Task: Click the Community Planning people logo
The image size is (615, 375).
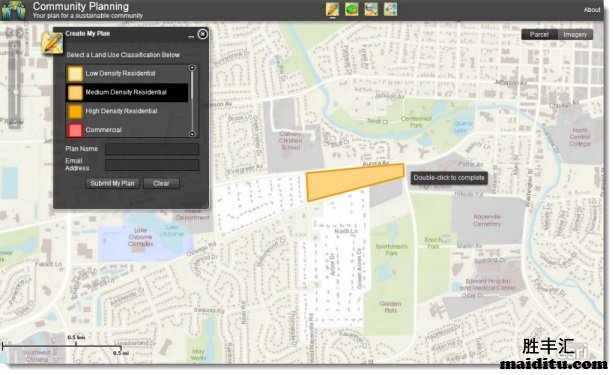Action: point(13,10)
